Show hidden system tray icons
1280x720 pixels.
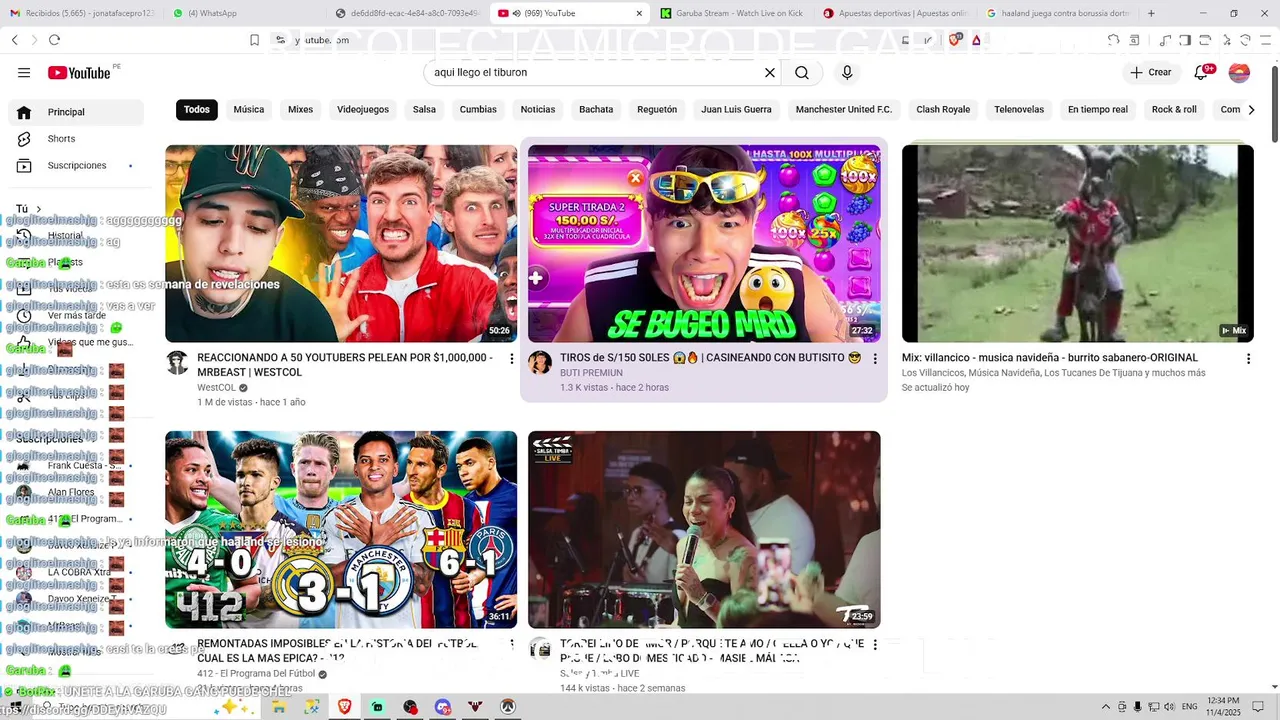click(1105, 707)
